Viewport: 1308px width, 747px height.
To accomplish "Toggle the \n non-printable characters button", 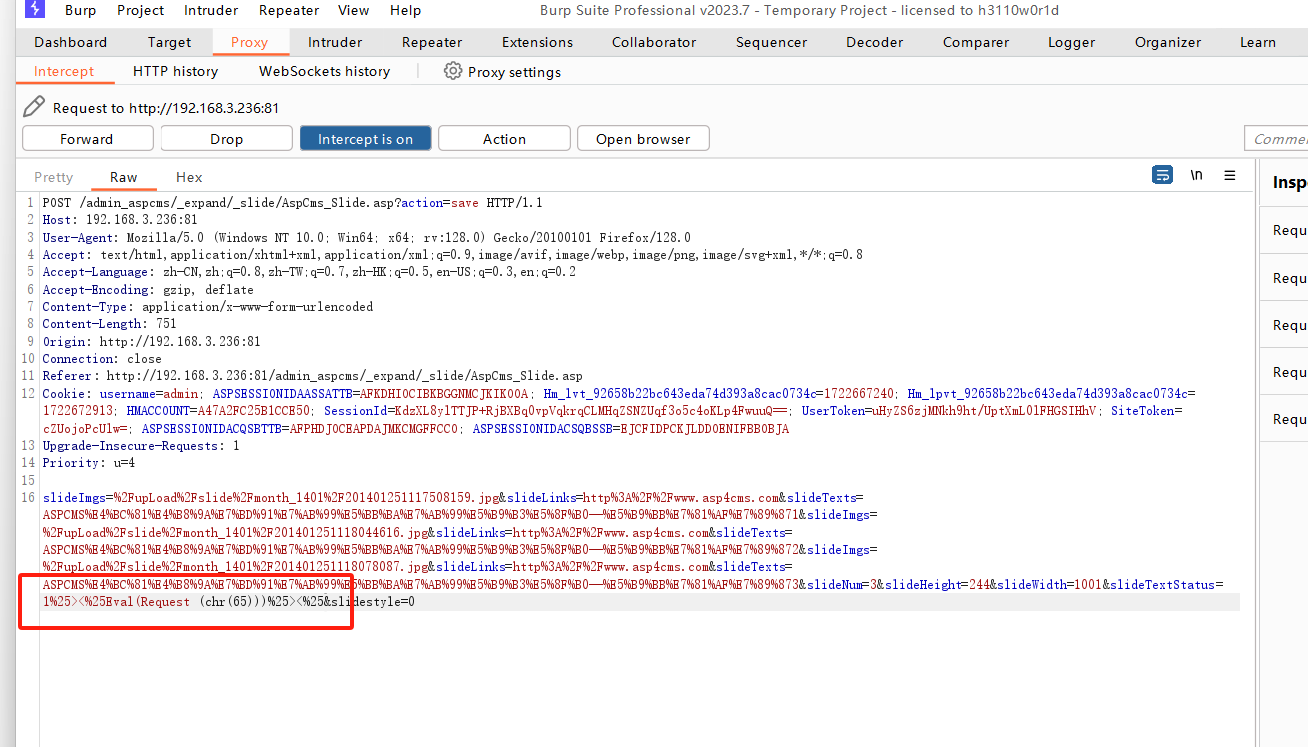I will coord(1196,175).
